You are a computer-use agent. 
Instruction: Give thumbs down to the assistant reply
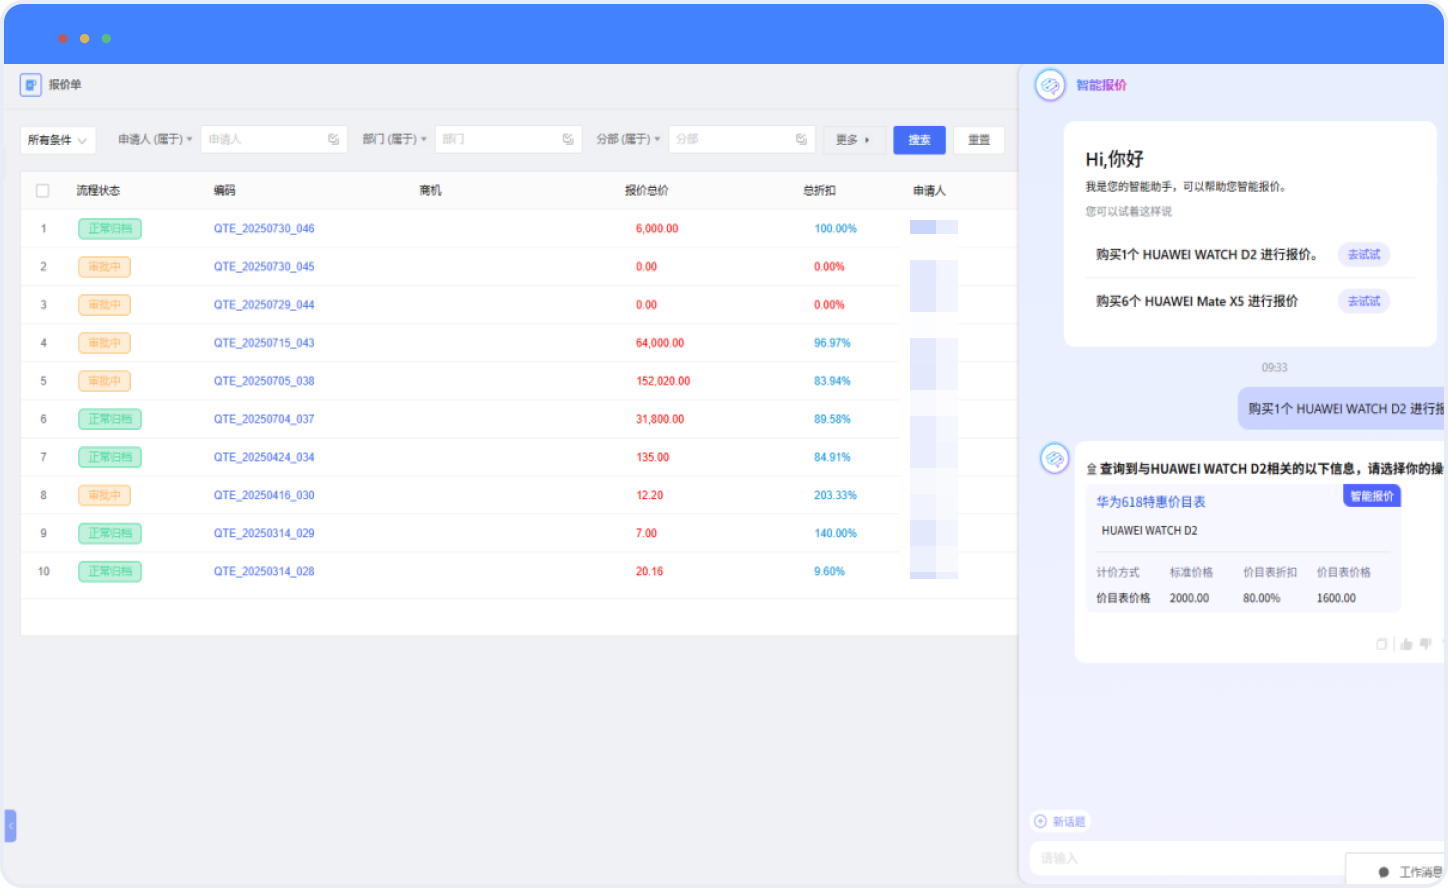(x=1426, y=644)
